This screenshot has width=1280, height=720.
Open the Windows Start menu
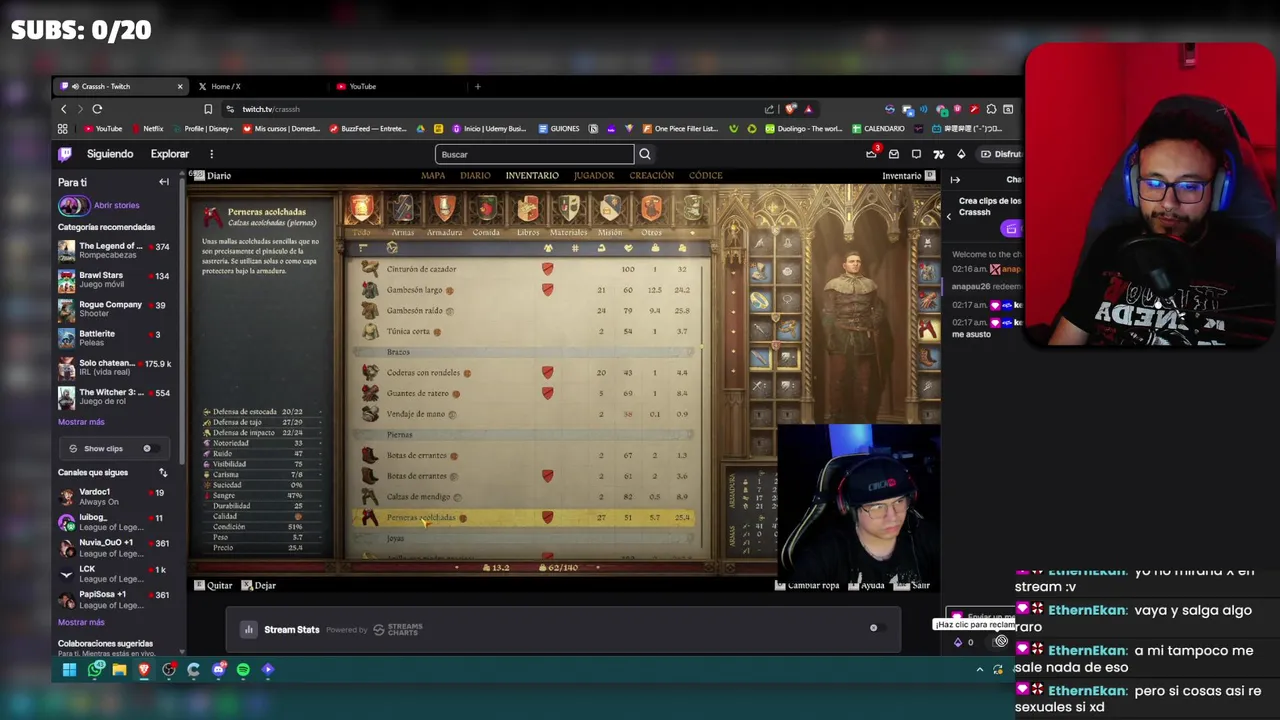tap(69, 670)
